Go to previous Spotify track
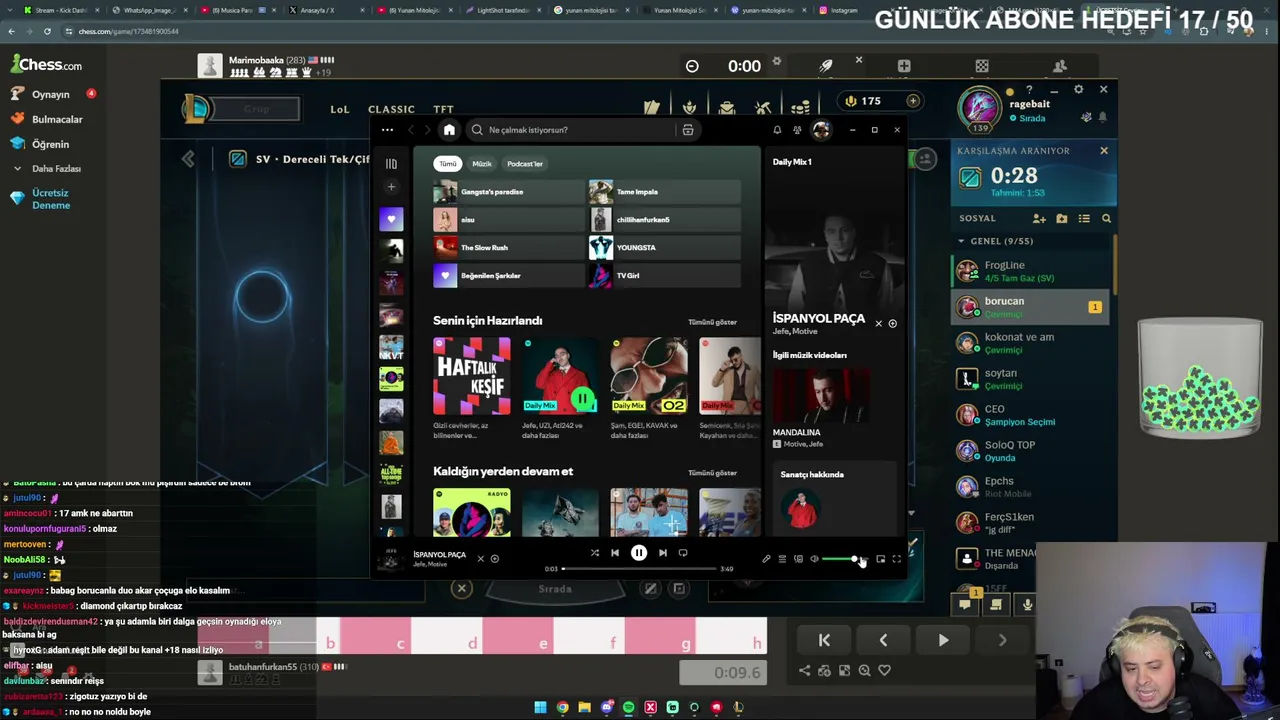Image resolution: width=1280 pixels, height=720 pixels. (615, 553)
